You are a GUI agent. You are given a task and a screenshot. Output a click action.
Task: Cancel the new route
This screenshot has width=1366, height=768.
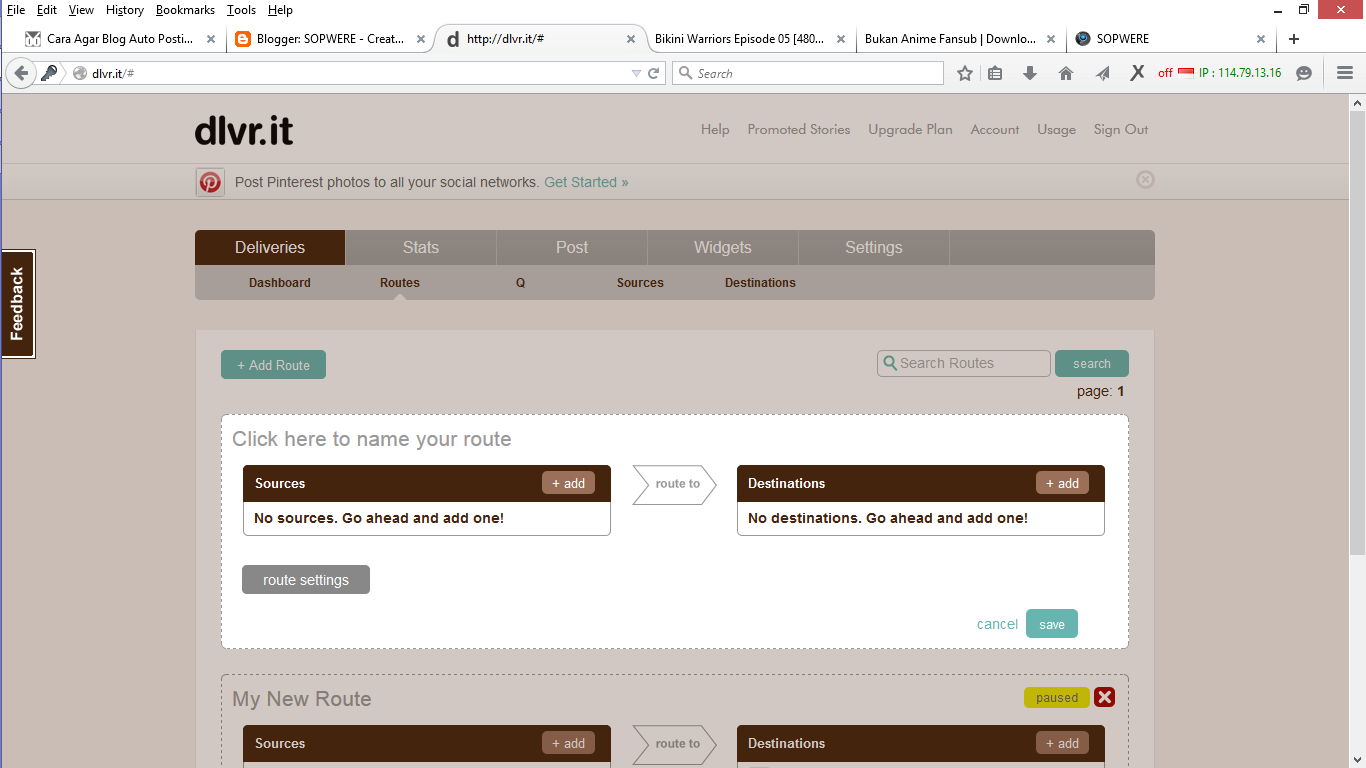click(x=997, y=624)
